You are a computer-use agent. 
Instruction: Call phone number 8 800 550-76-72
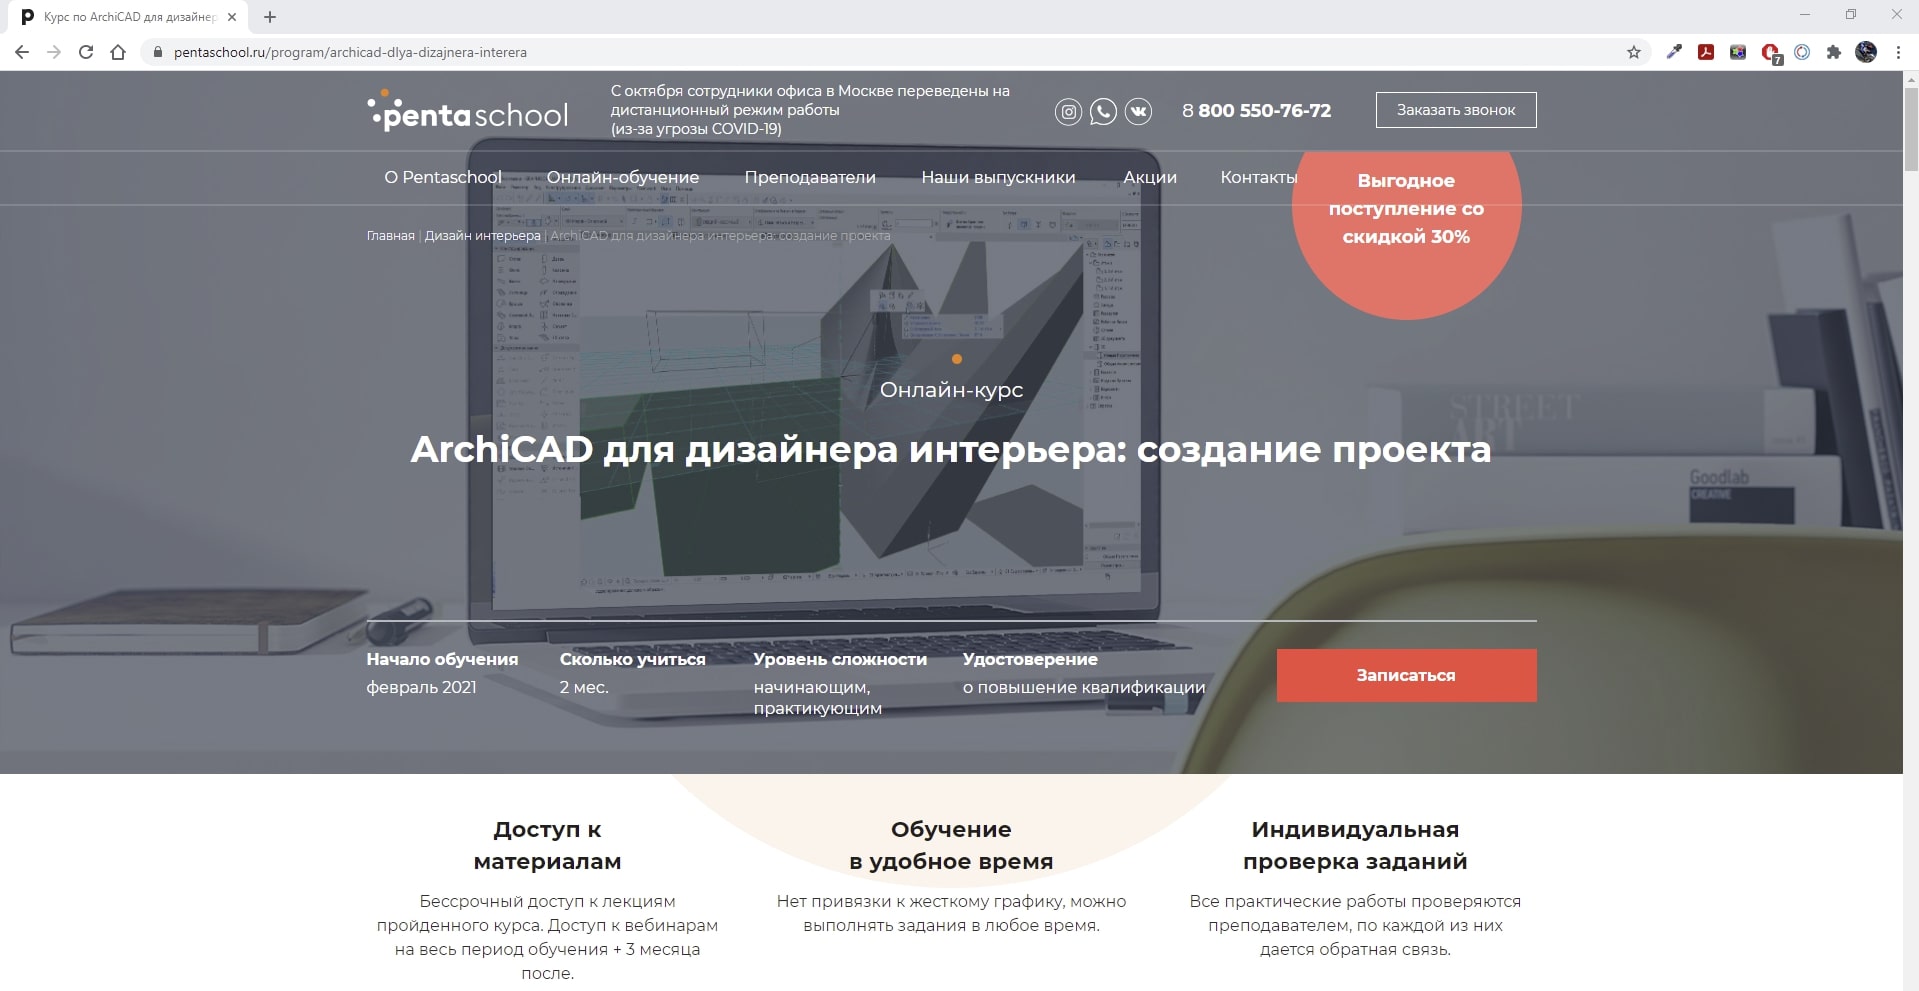pos(1256,111)
